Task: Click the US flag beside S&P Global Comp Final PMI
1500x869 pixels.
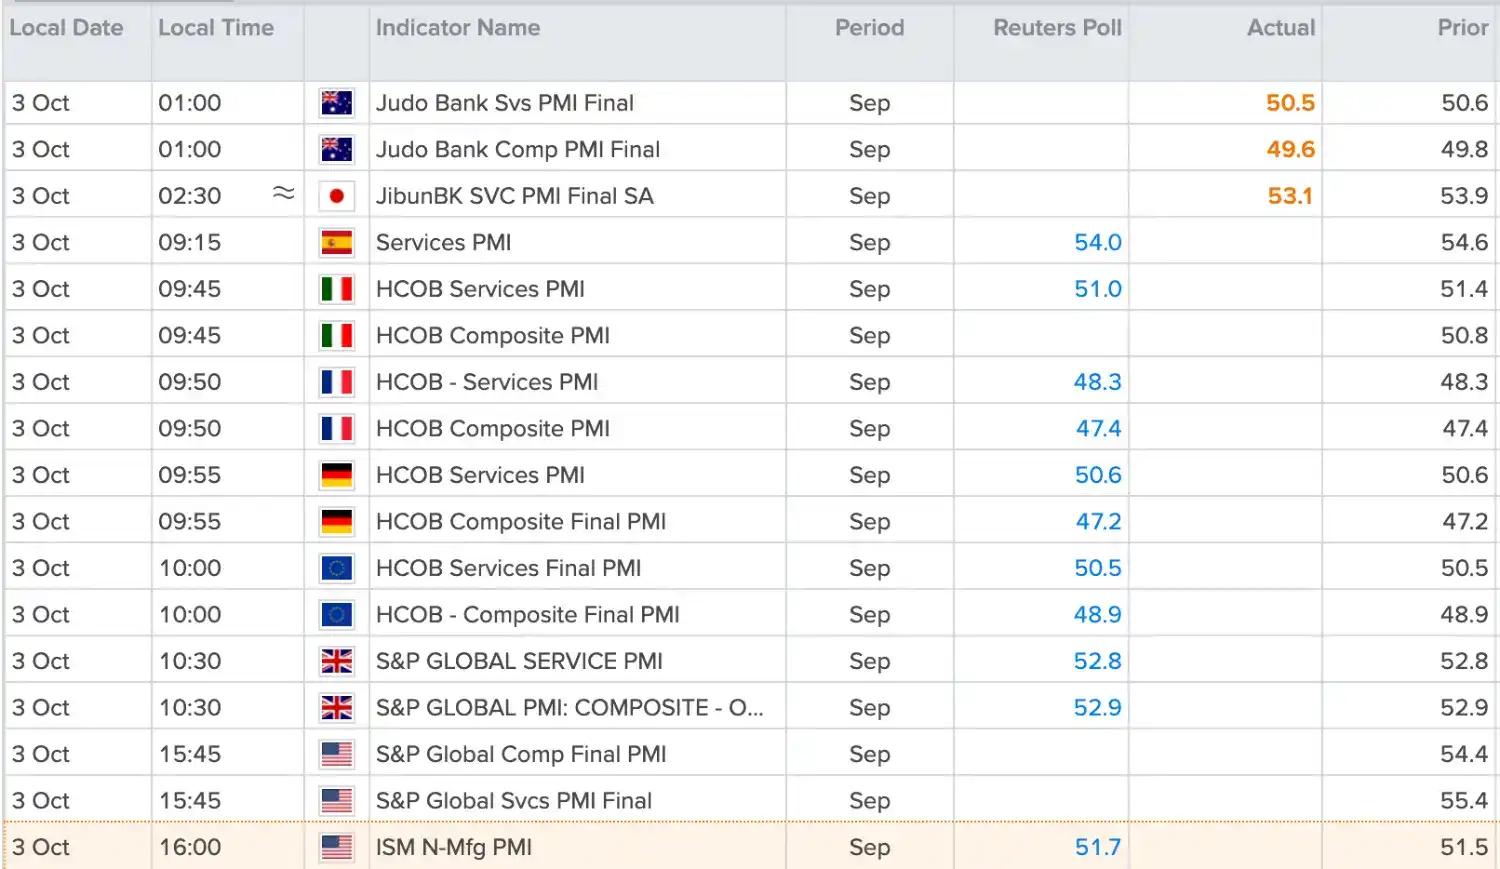Action: click(x=337, y=754)
